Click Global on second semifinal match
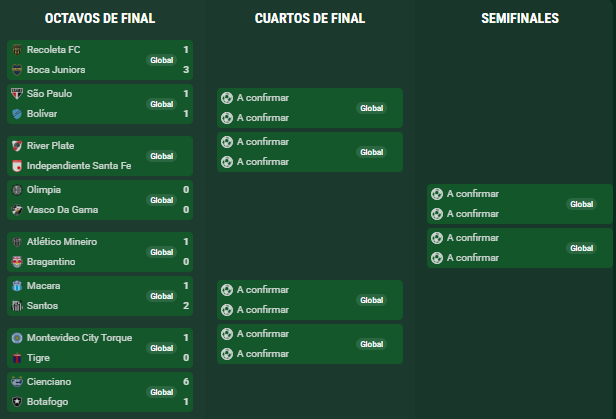Image resolution: width=616 pixels, height=419 pixels. click(581, 248)
